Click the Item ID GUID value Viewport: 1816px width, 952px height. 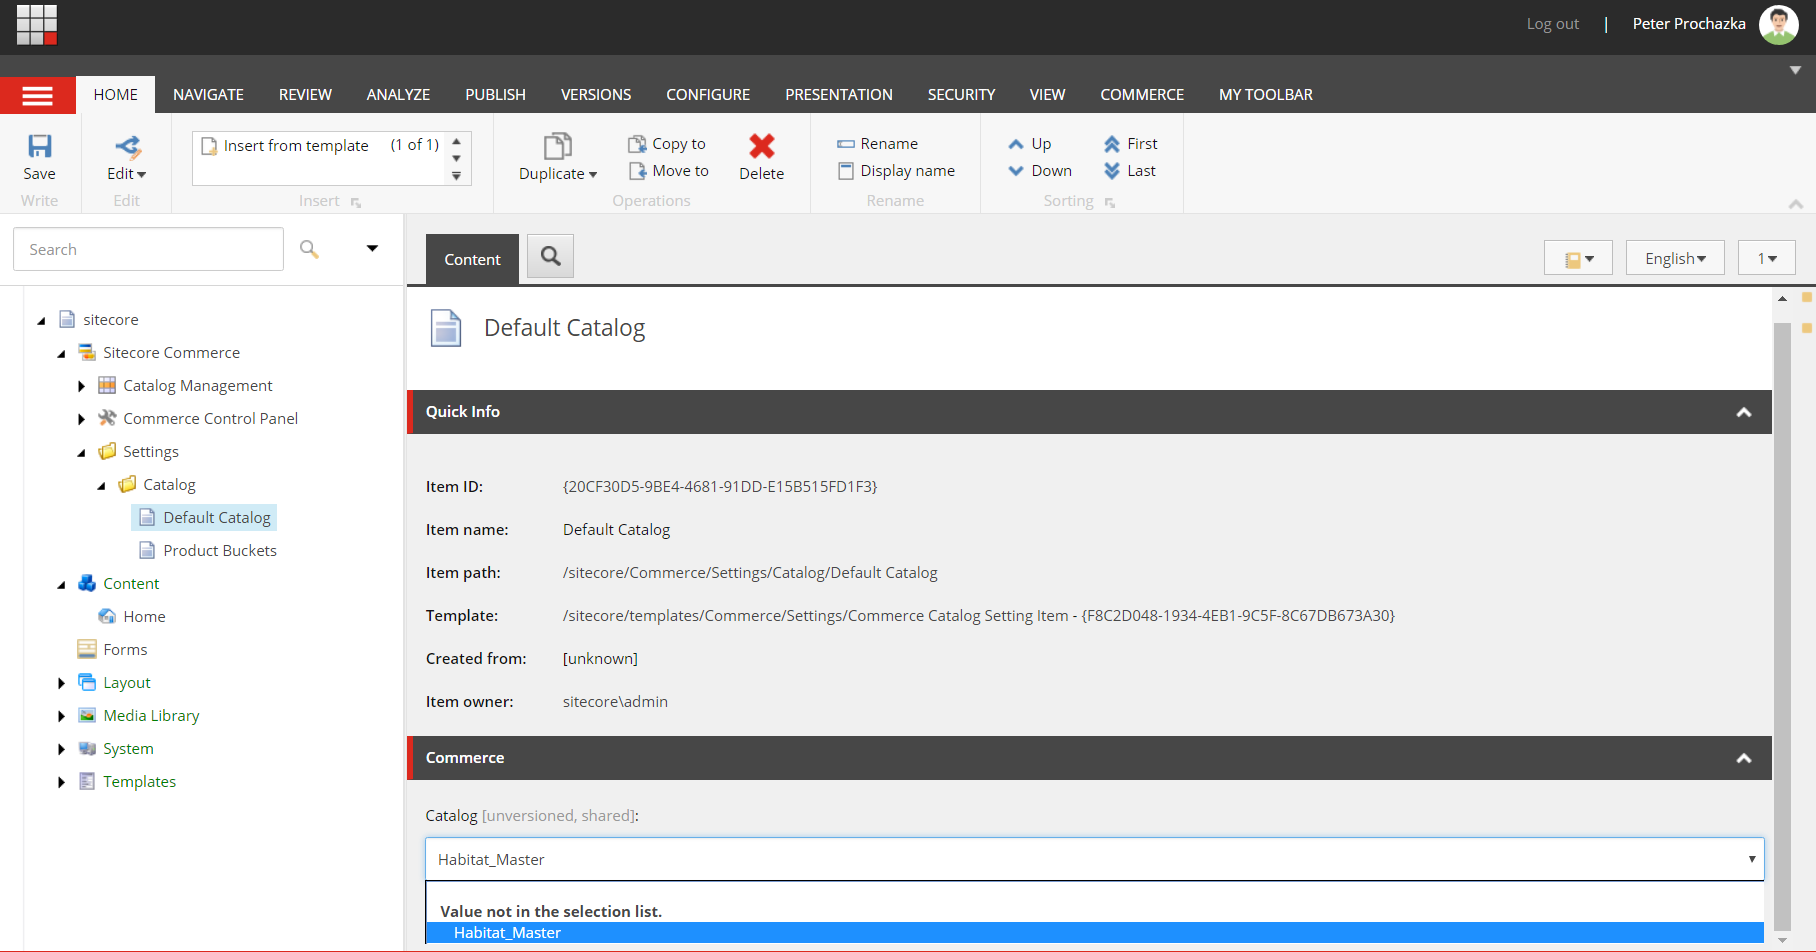(720, 487)
